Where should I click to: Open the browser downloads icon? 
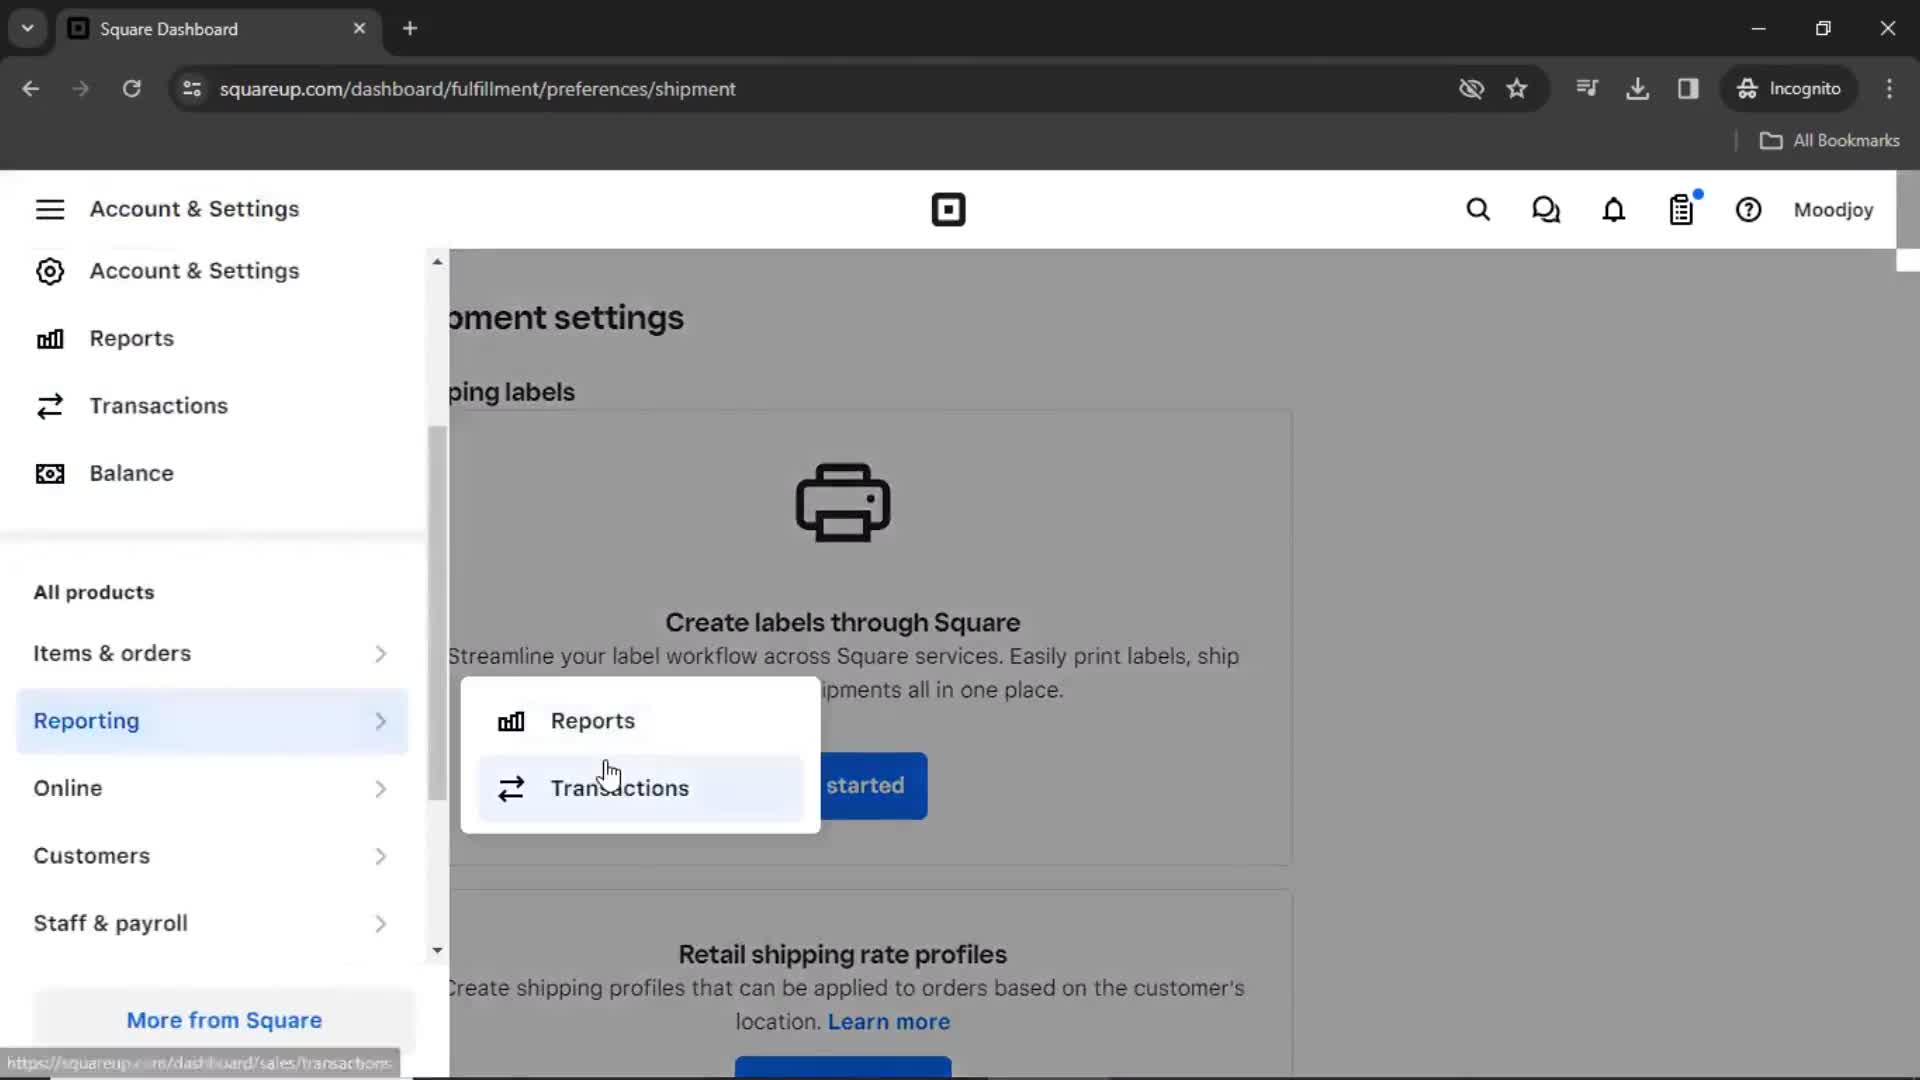pos(1637,89)
